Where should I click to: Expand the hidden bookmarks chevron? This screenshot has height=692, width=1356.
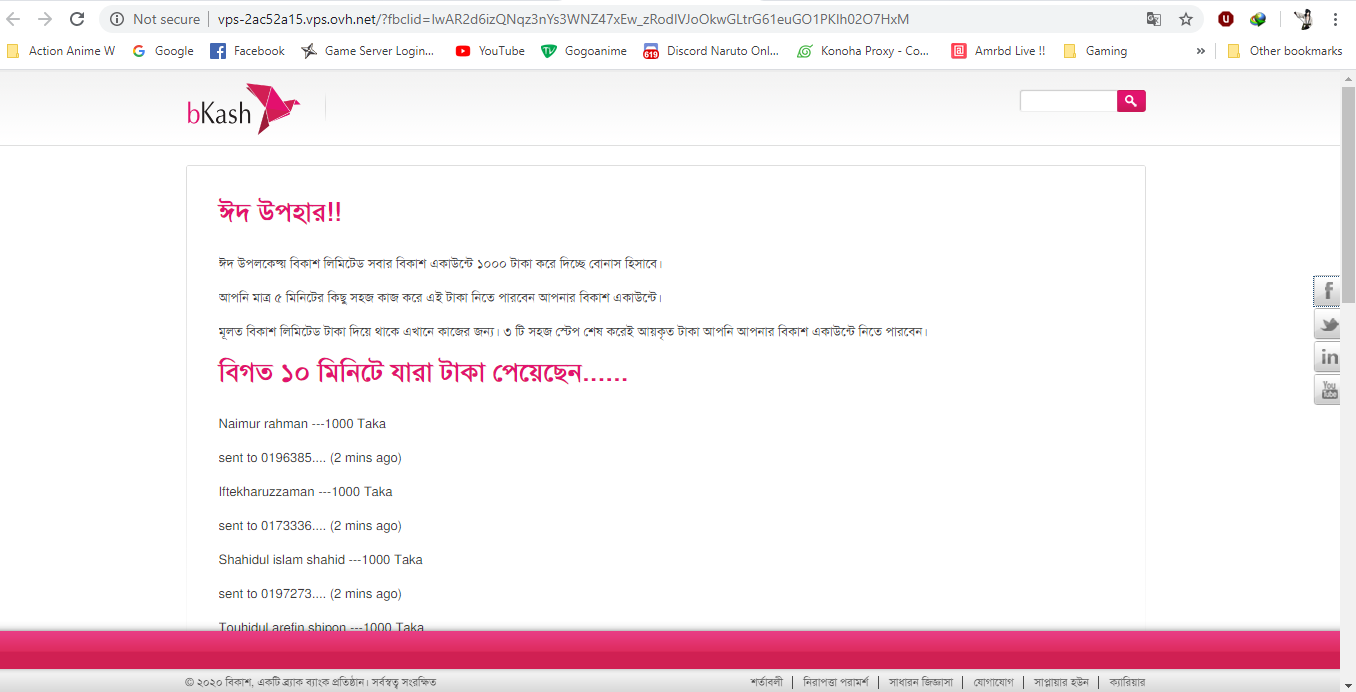(x=1200, y=51)
